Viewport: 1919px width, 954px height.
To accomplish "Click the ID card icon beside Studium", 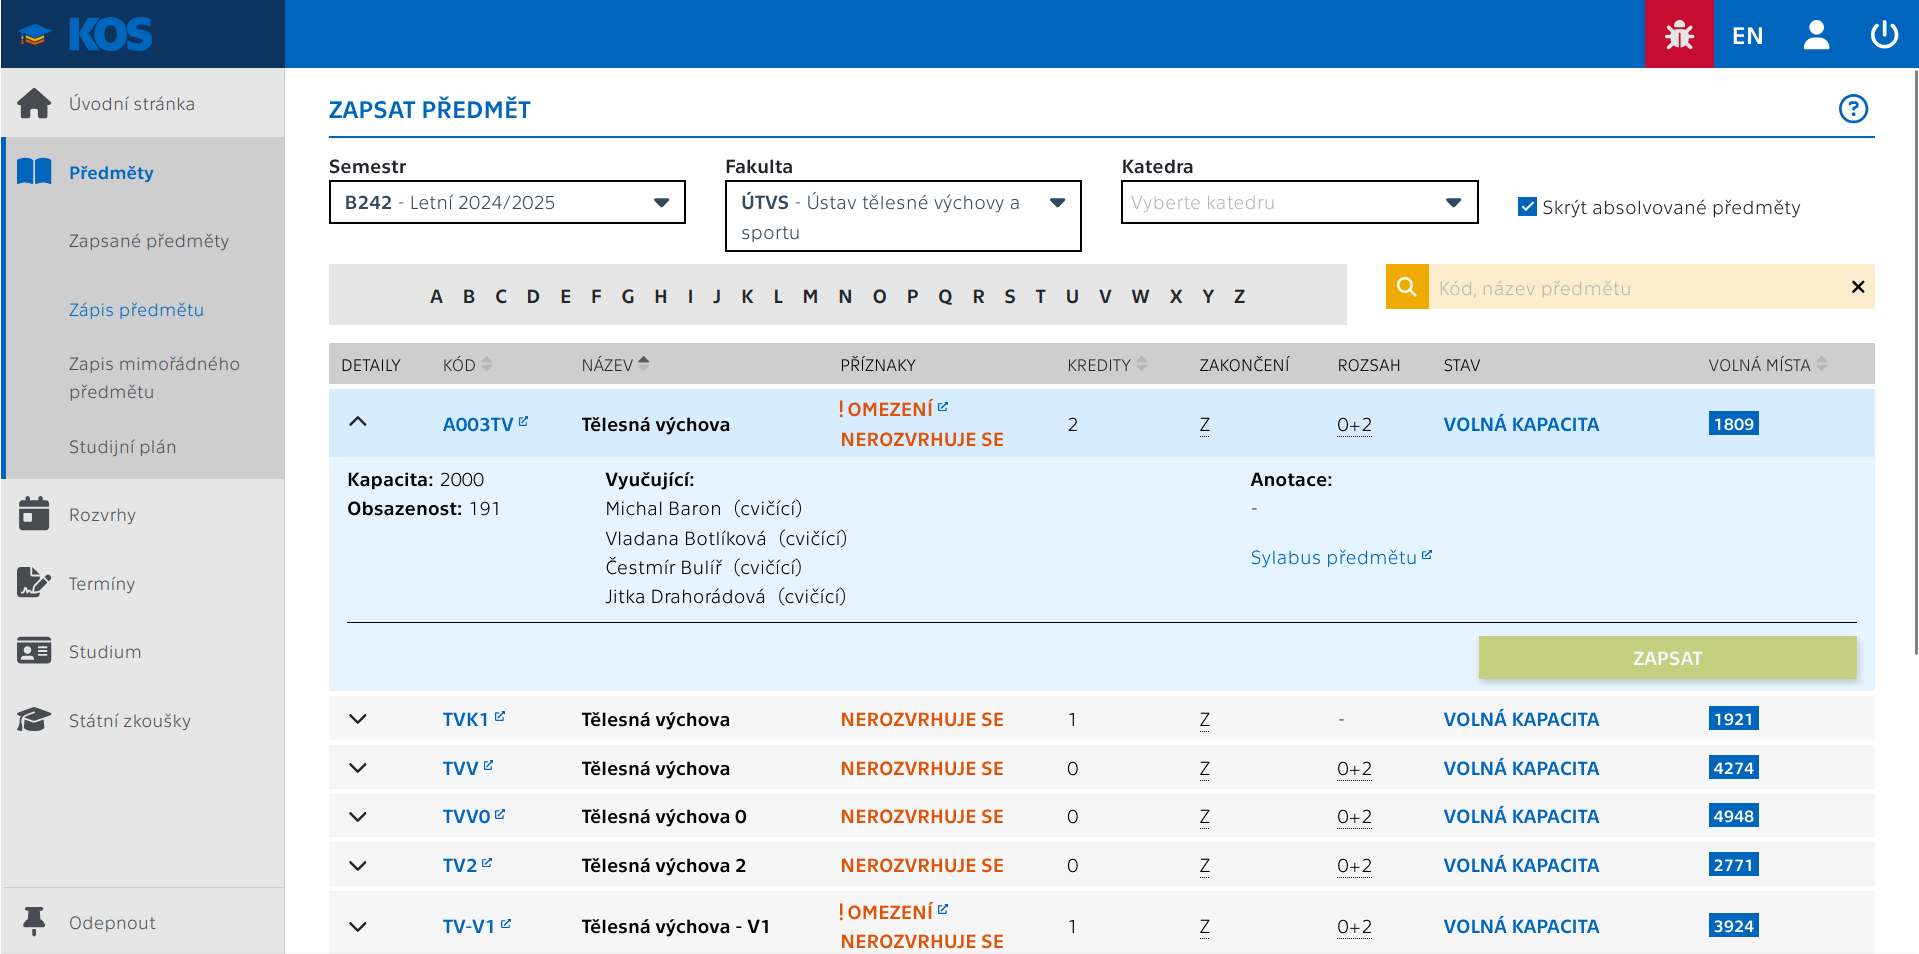I will tap(34, 651).
